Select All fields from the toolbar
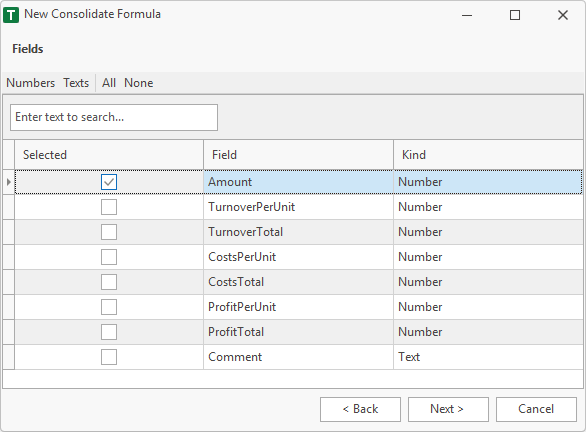 point(109,83)
